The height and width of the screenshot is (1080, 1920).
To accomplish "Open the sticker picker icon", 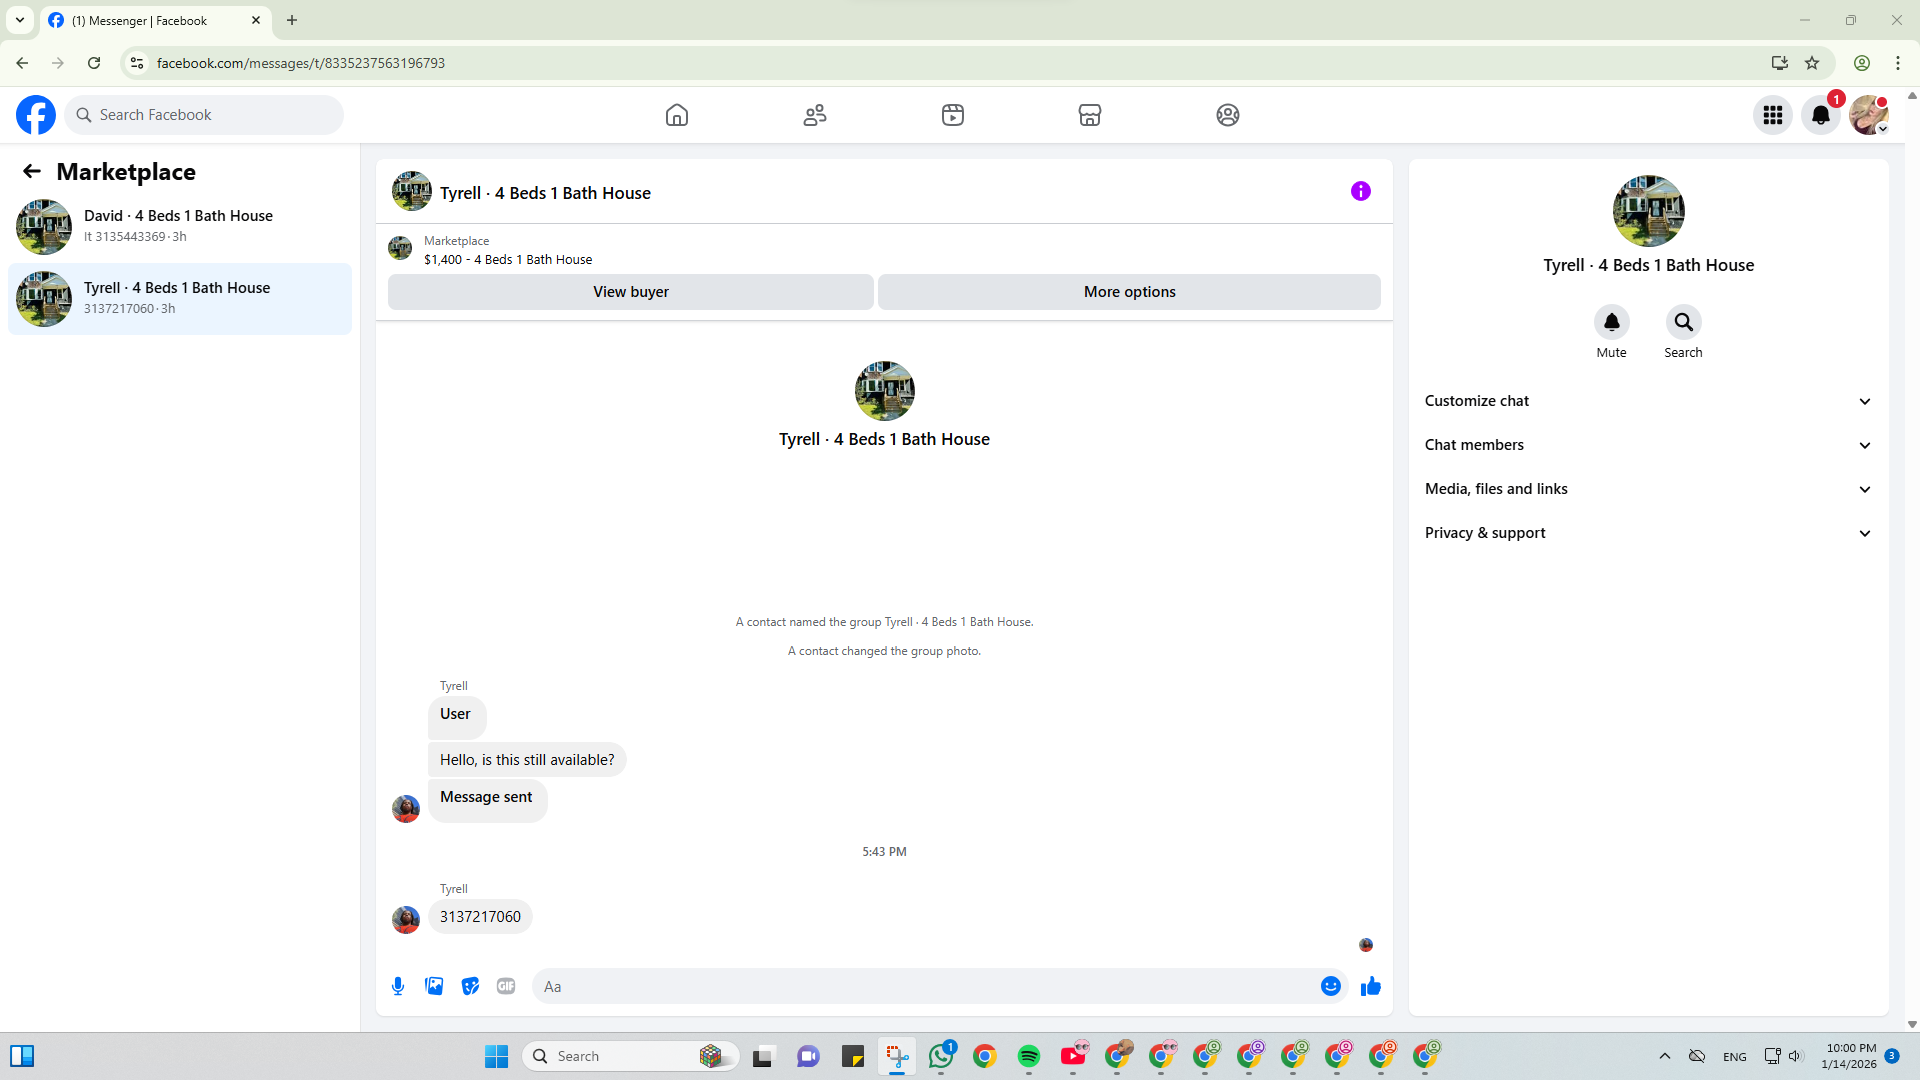I will coord(470,986).
